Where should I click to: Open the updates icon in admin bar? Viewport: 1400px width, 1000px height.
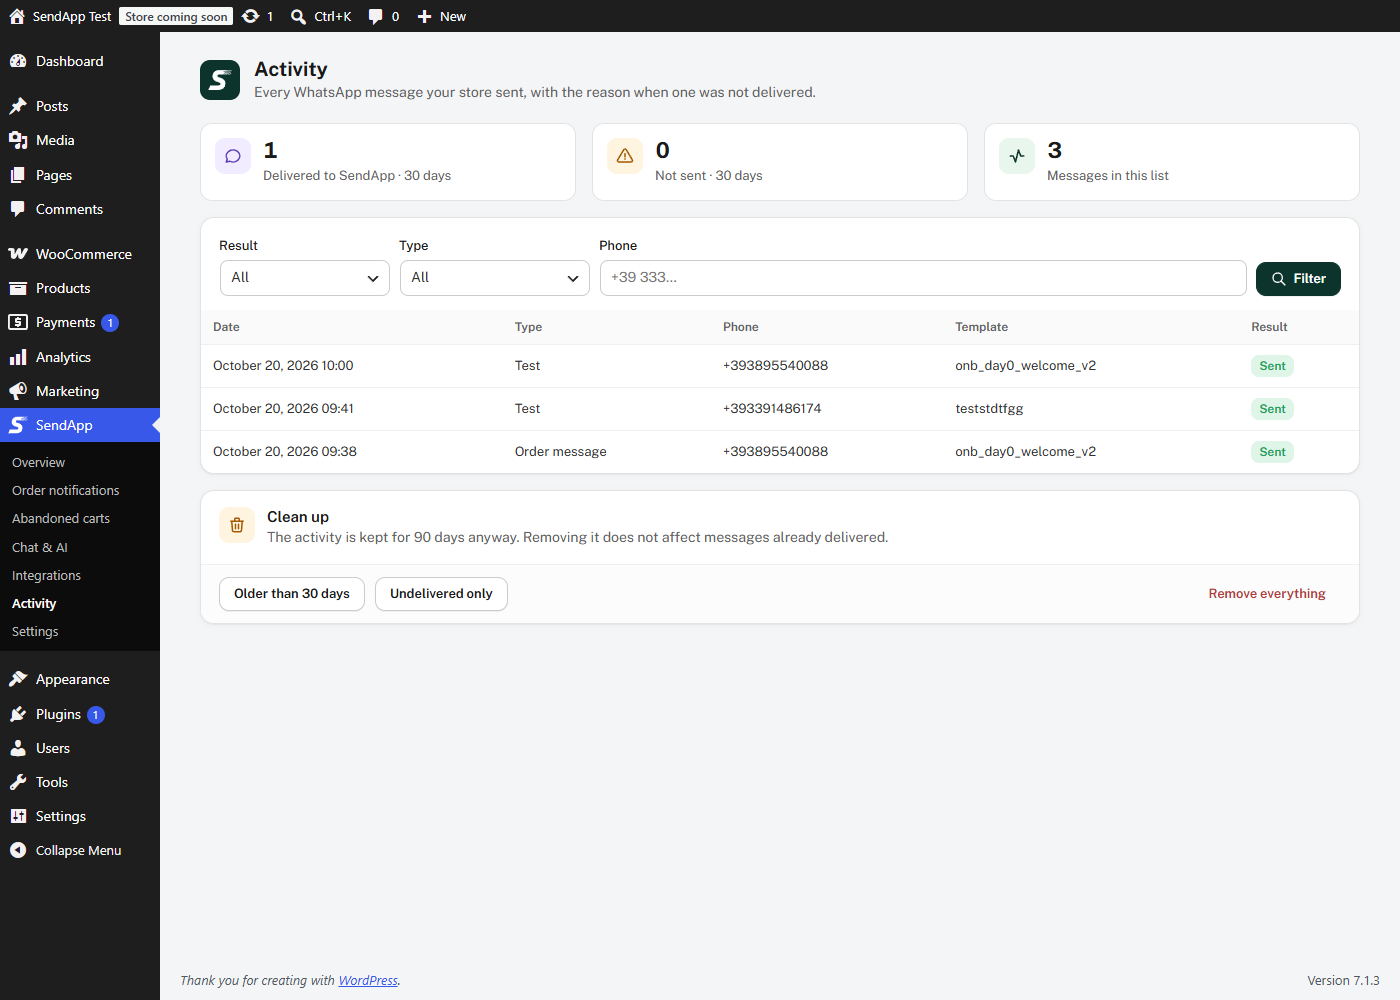(251, 16)
